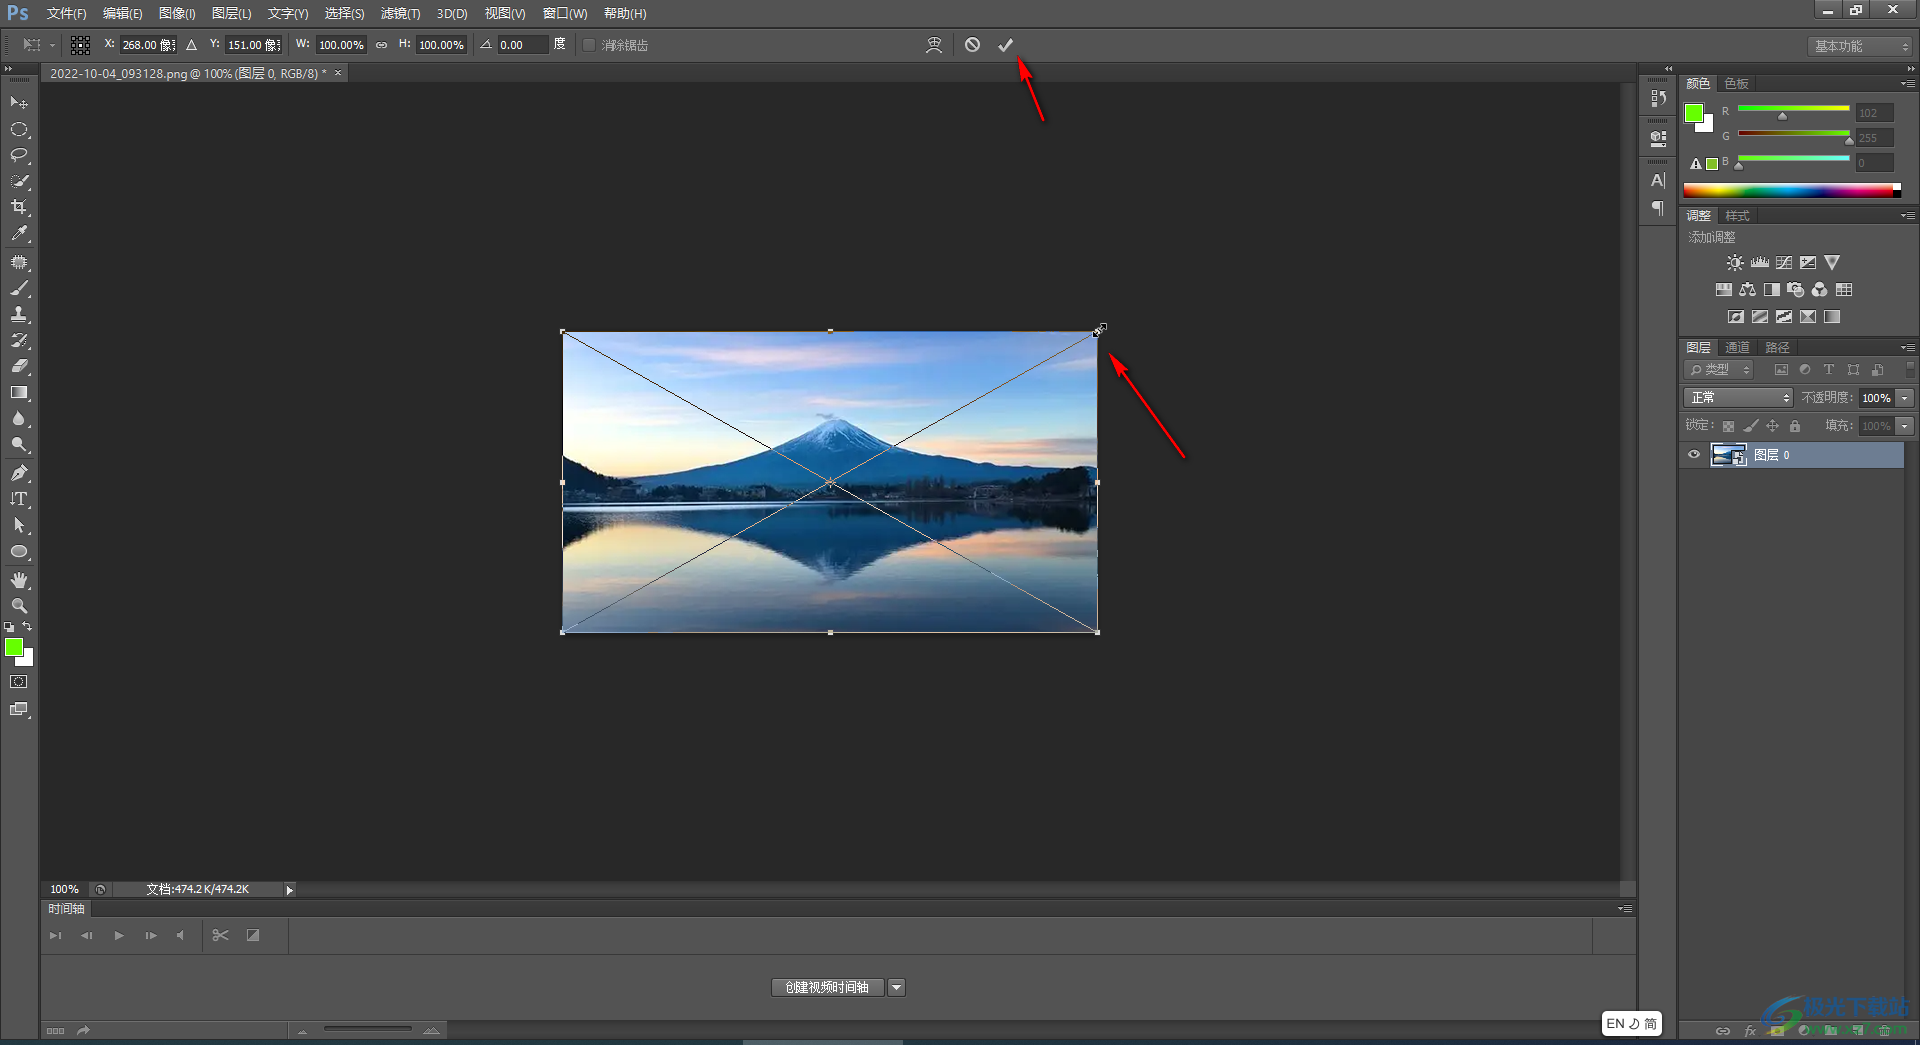Image resolution: width=1920 pixels, height=1045 pixels.
Task: Expand the status bar document info arrow
Action: point(290,890)
